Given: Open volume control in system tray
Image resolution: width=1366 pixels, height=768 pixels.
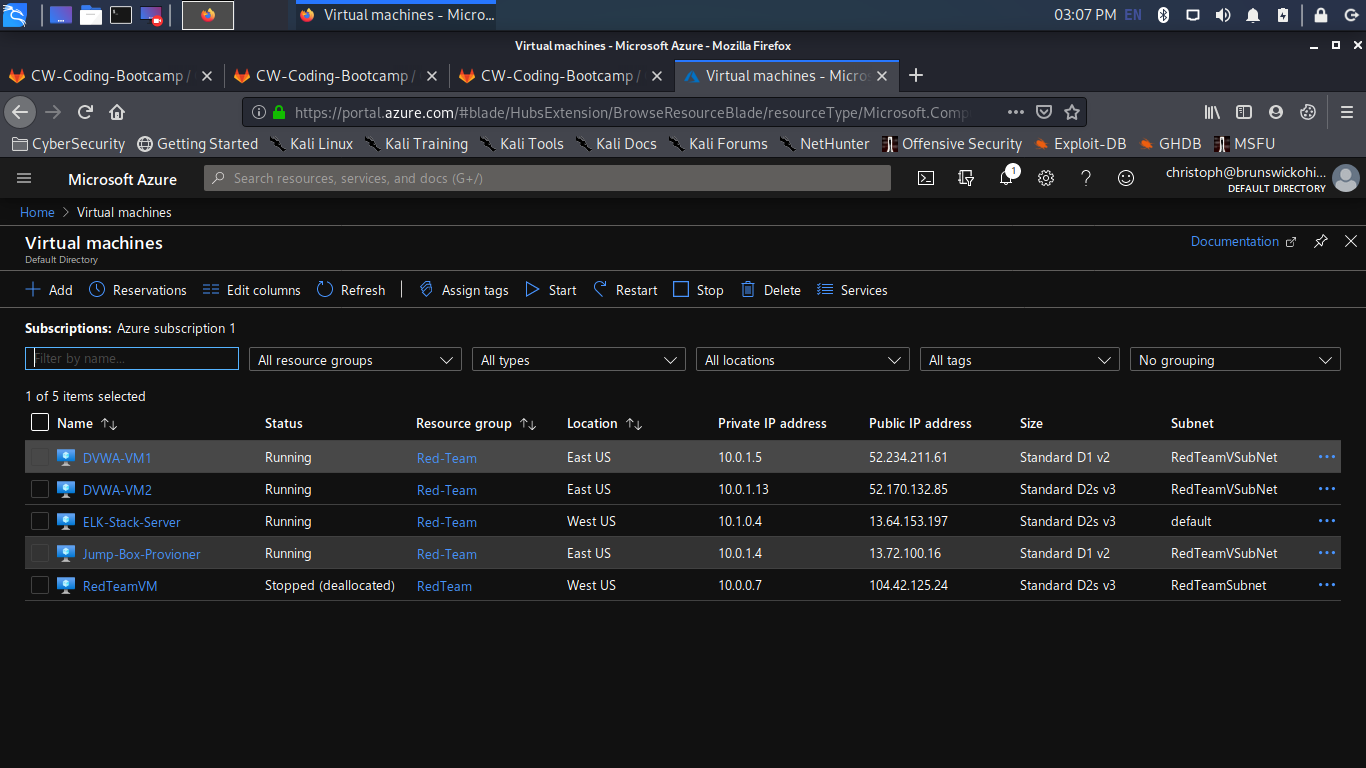Looking at the screenshot, I should pyautogui.click(x=1223, y=14).
